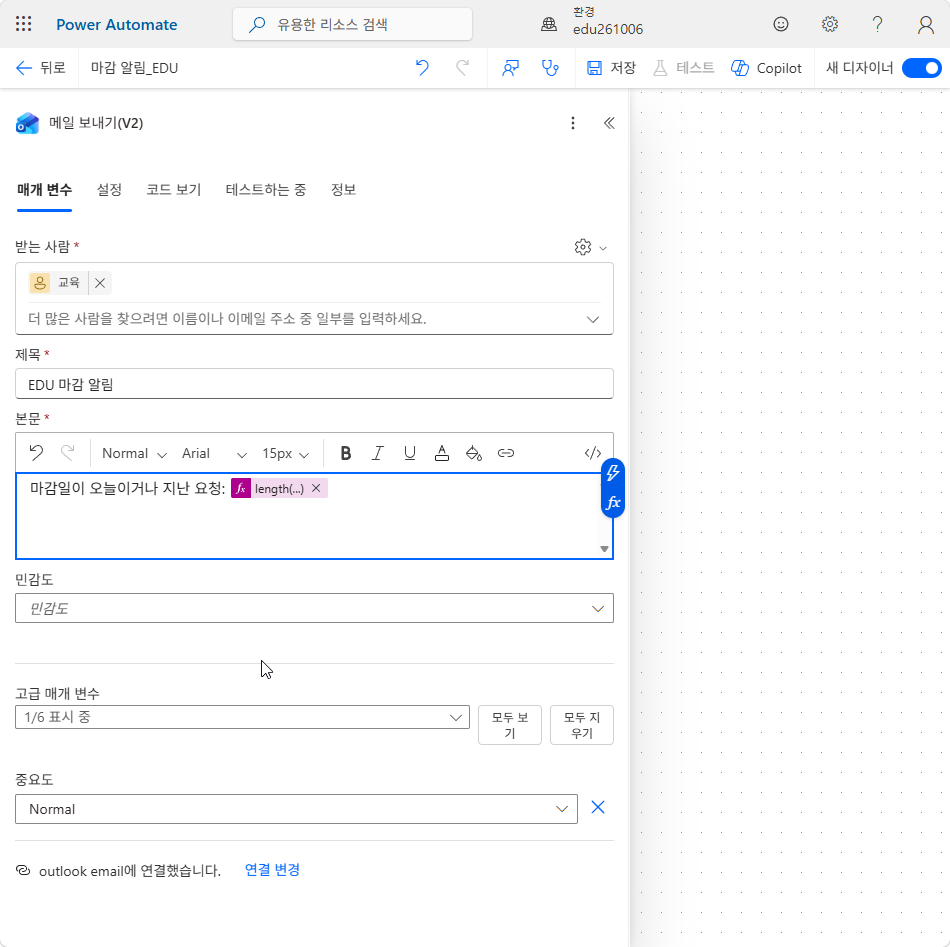Image resolution: width=950 pixels, height=947 pixels.
Task: Open the 고급 매개 변수 dropdown
Action: click(242, 717)
